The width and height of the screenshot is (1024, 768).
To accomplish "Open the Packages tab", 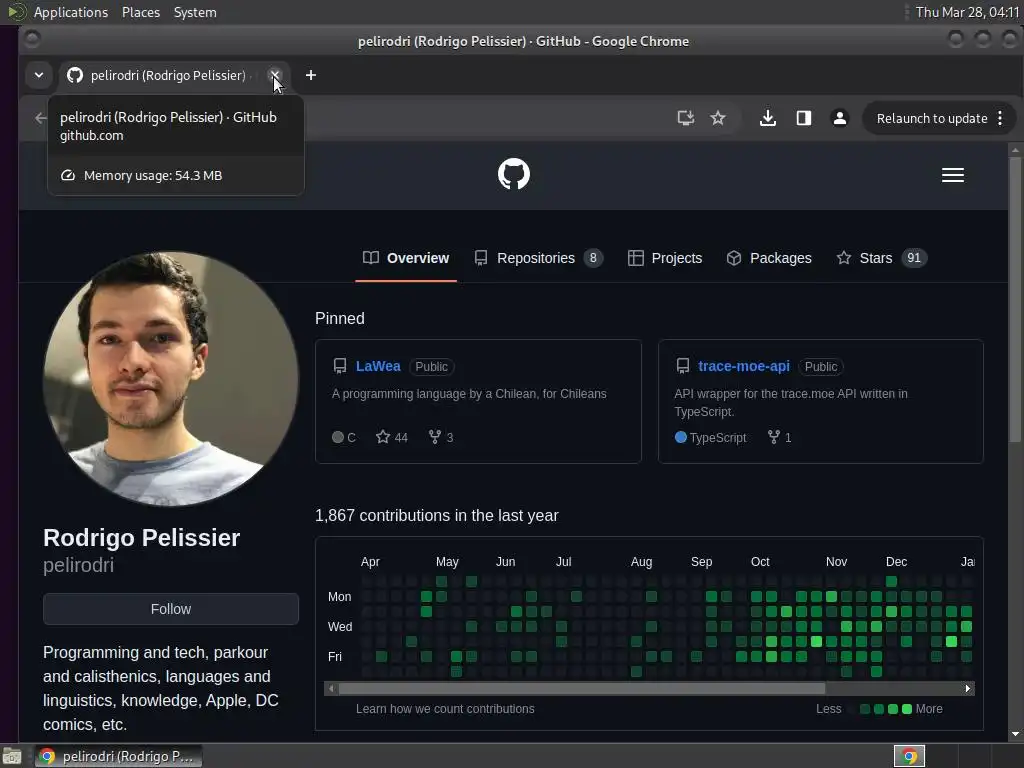I will pos(769,258).
